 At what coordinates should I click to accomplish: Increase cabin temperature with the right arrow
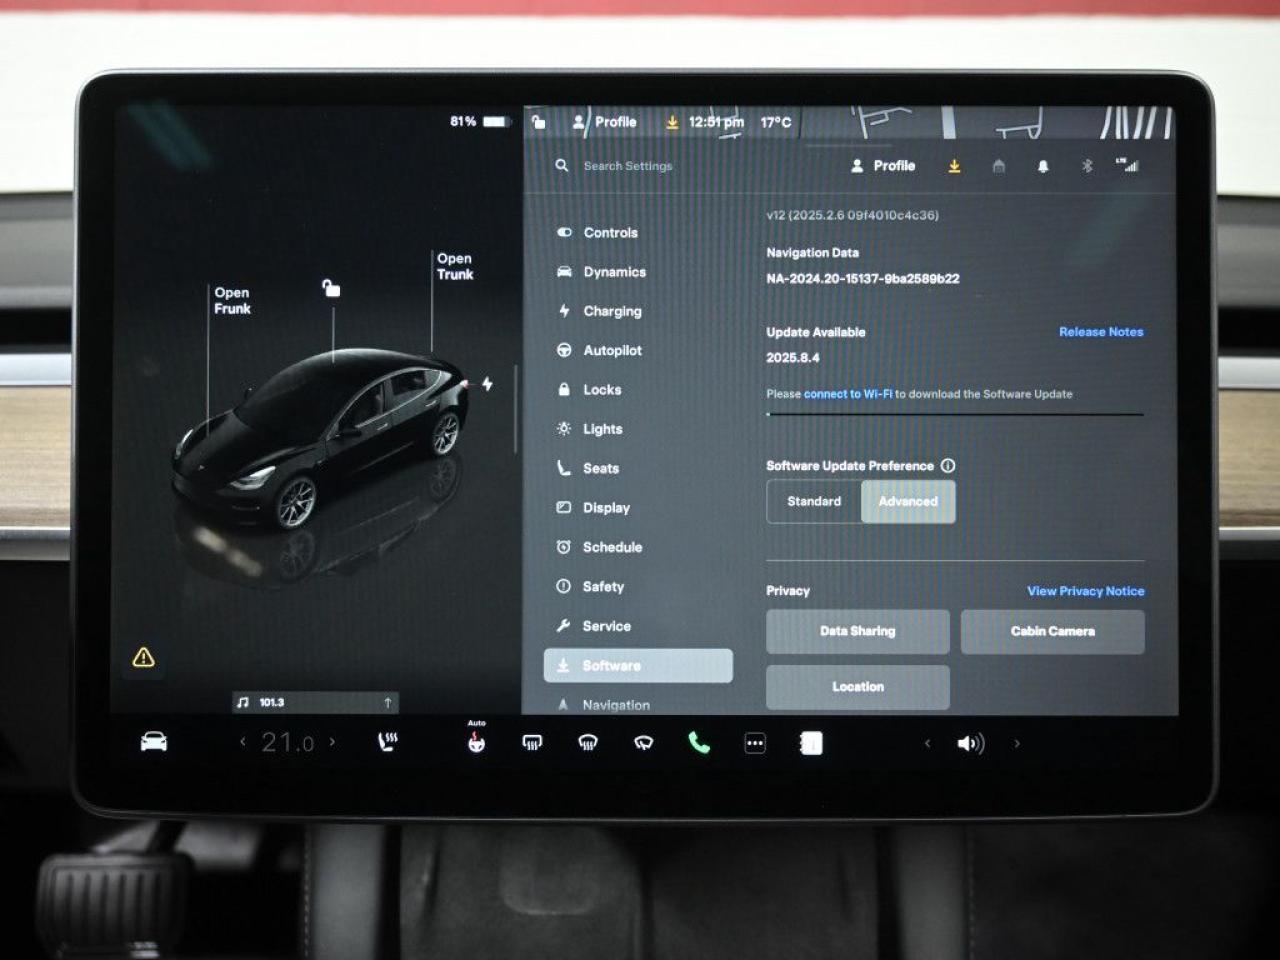332,742
